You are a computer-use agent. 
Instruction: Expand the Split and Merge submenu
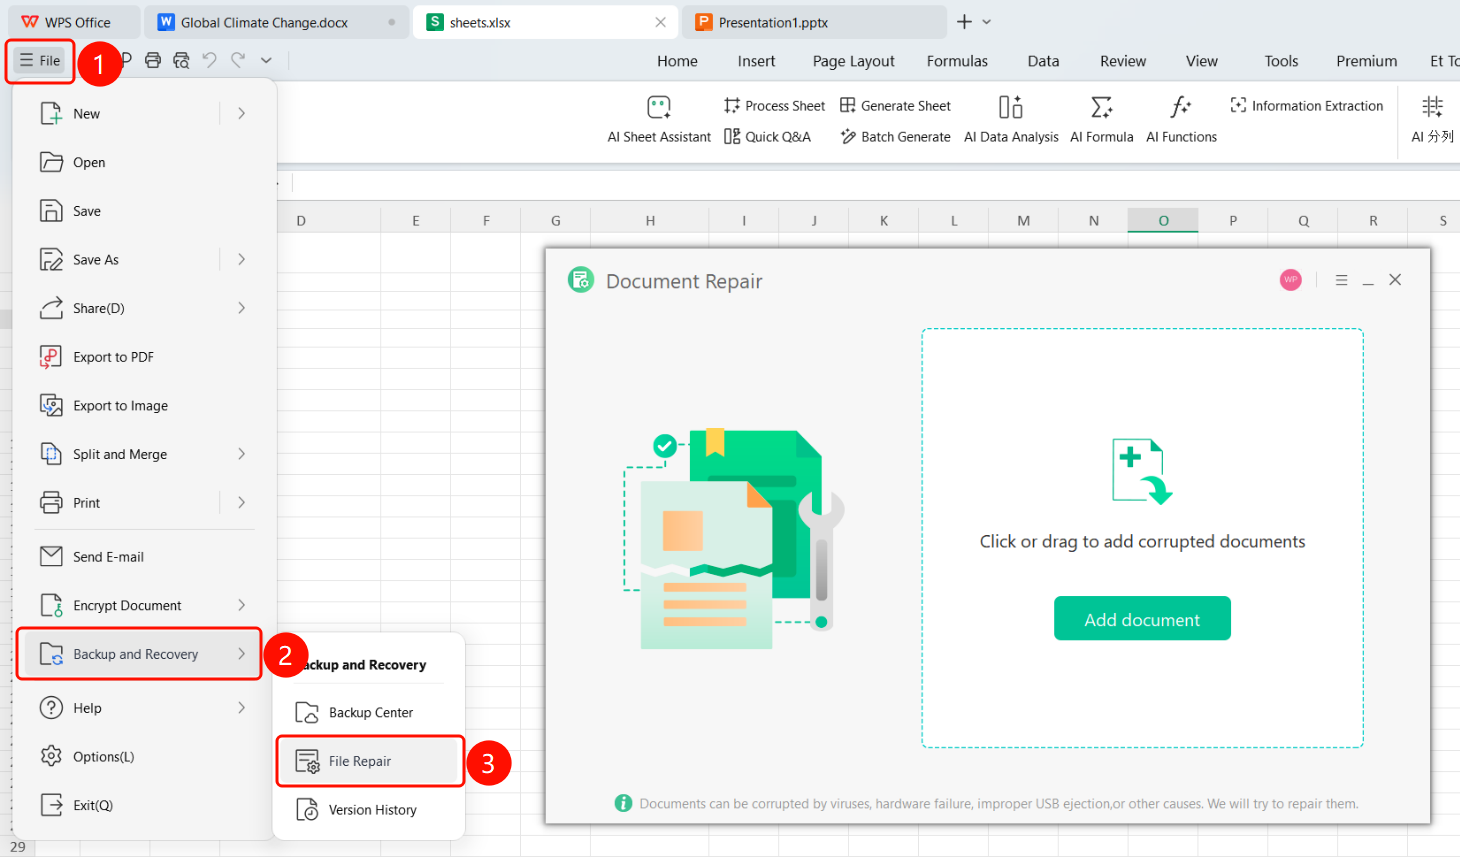241,454
